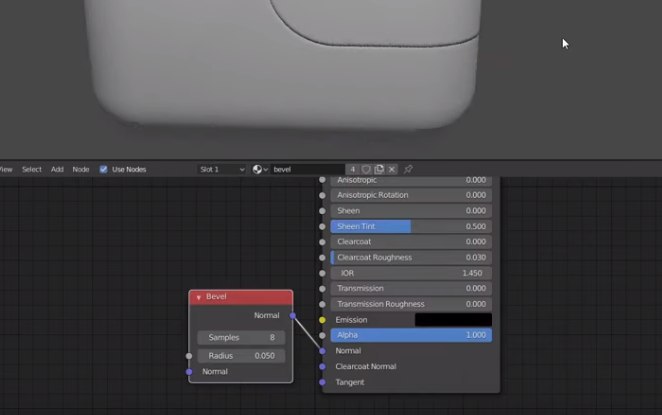Image resolution: width=662 pixels, height=415 pixels.
Task: Click the Clearcoat Roughness input socket
Action: pyautogui.click(x=322, y=258)
